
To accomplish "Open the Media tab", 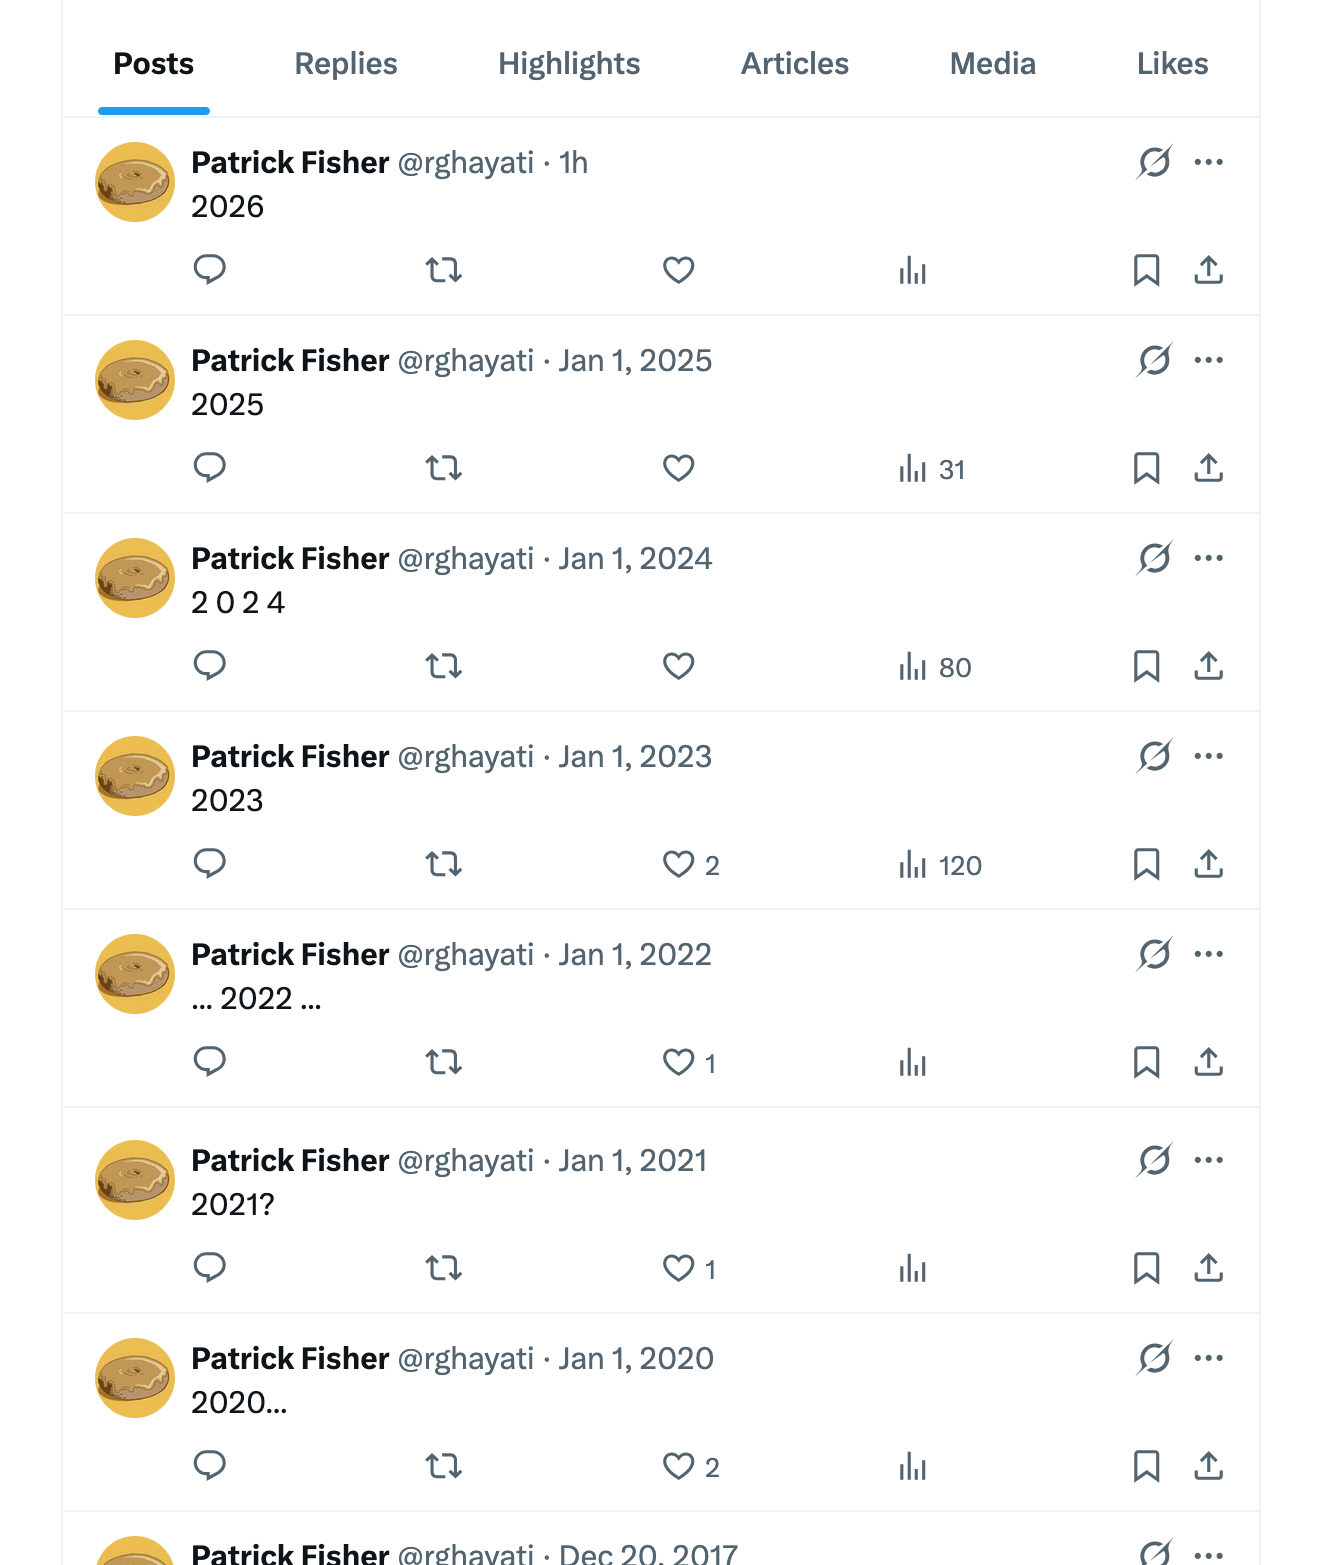I will pos(992,64).
